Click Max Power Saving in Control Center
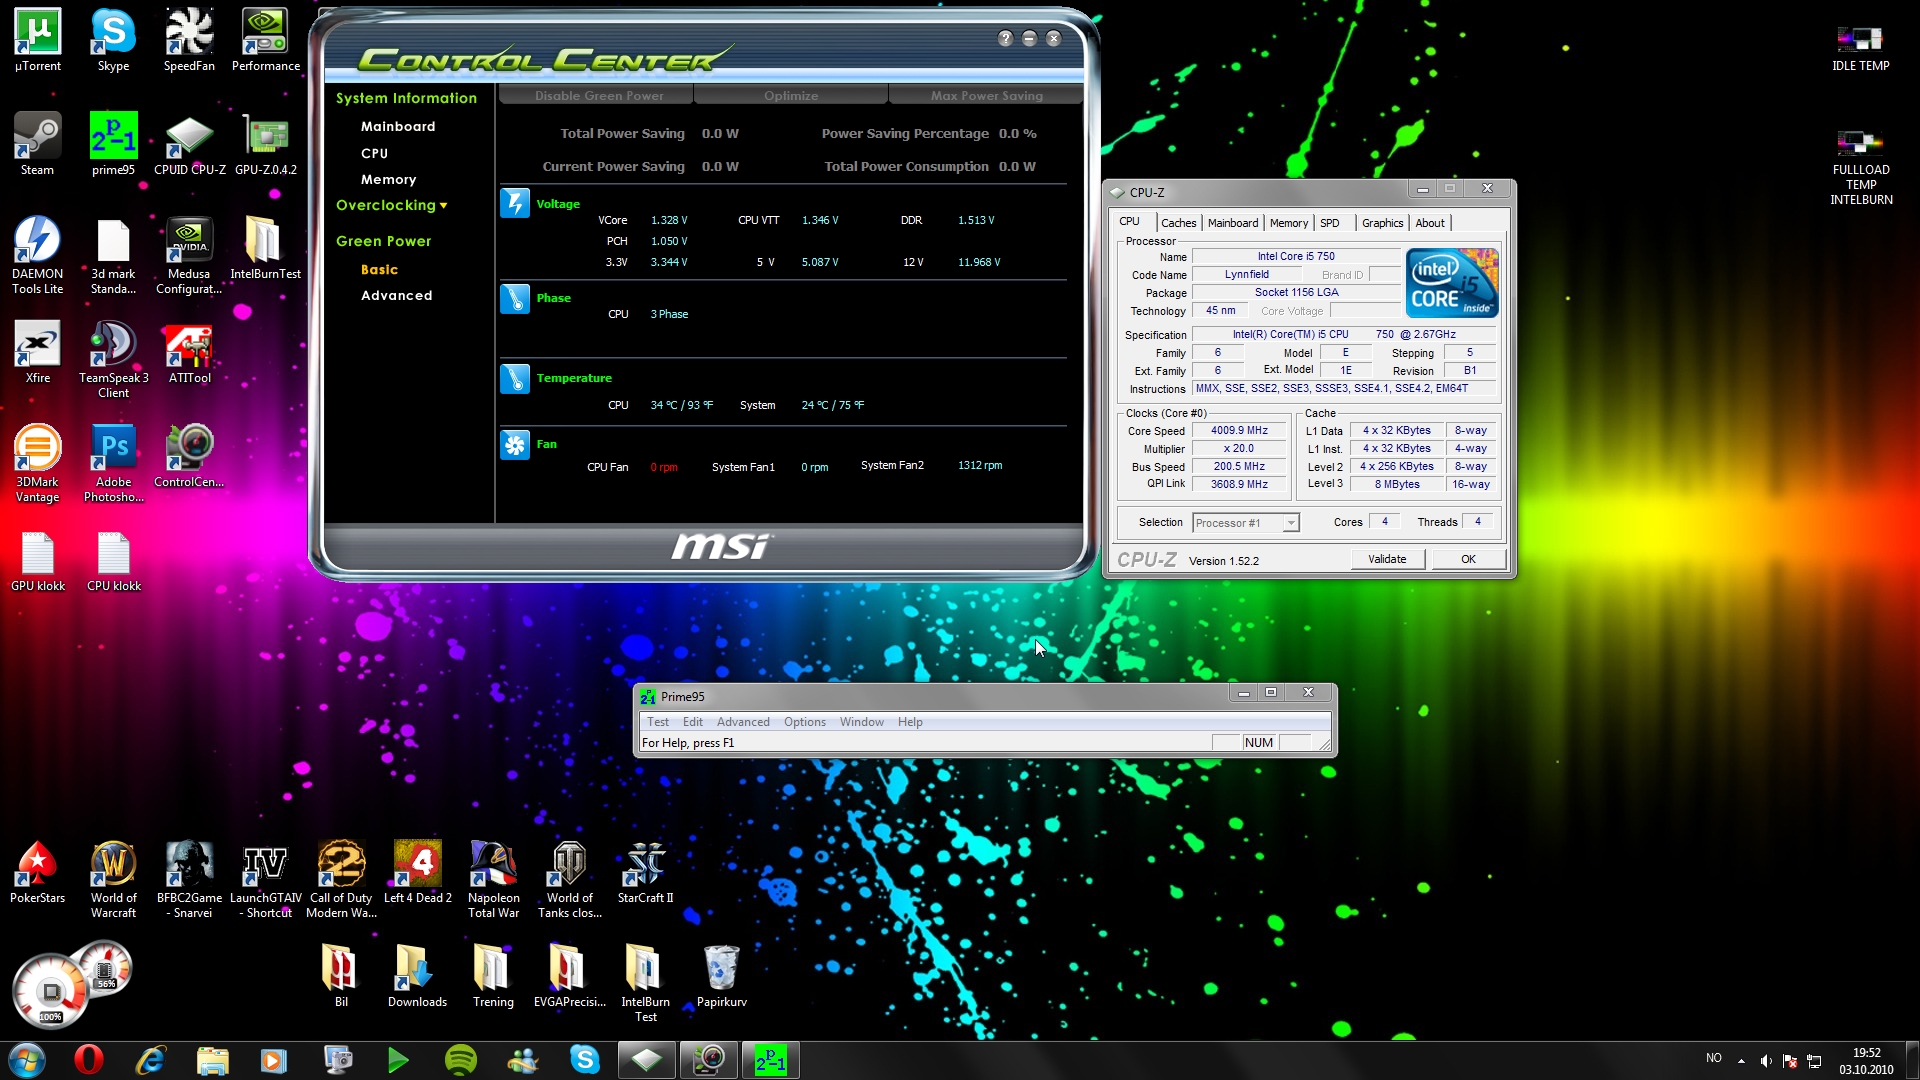The height and width of the screenshot is (1080, 1920). click(986, 96)
